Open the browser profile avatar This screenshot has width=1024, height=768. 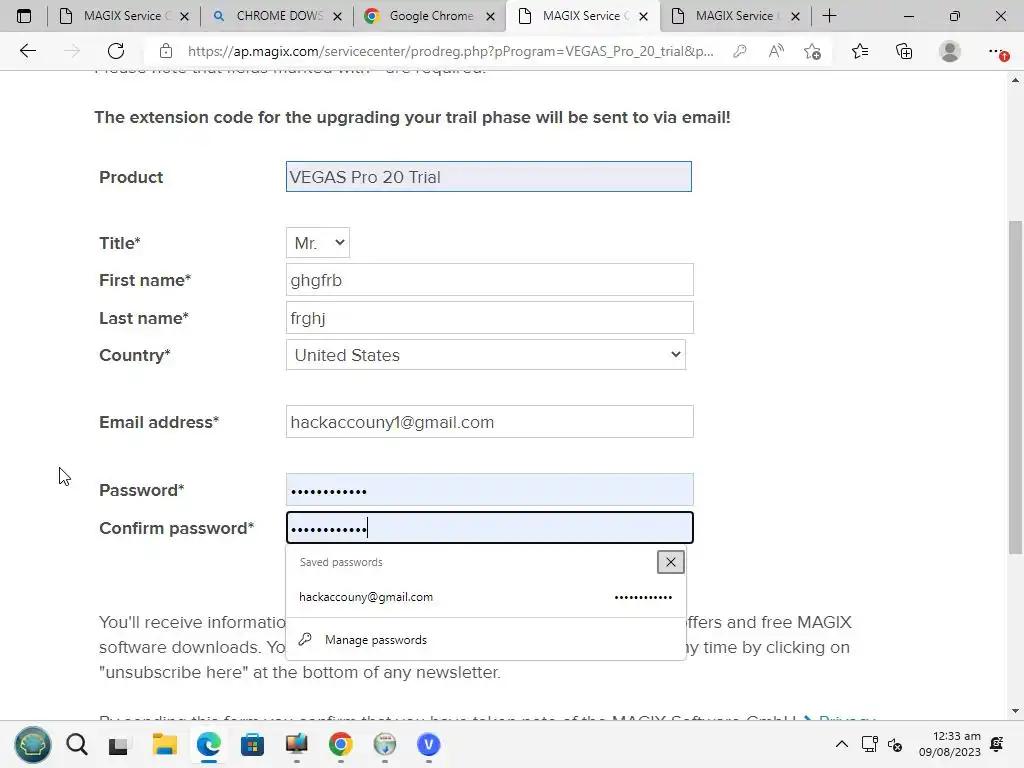tap(950, 51)
